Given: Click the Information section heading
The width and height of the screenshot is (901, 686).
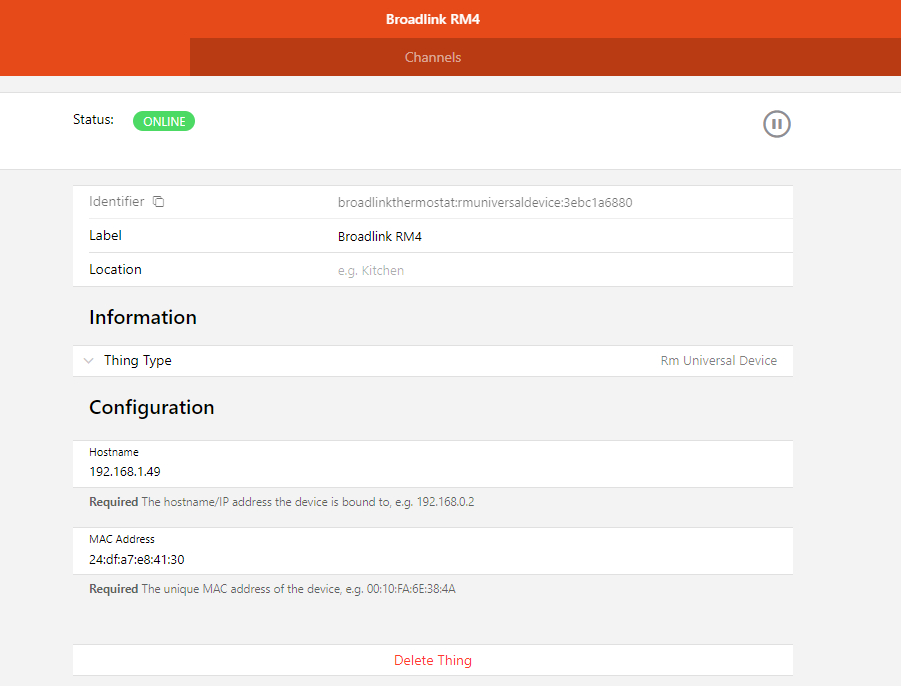Looking at the screenshot, I should (143, 318).
